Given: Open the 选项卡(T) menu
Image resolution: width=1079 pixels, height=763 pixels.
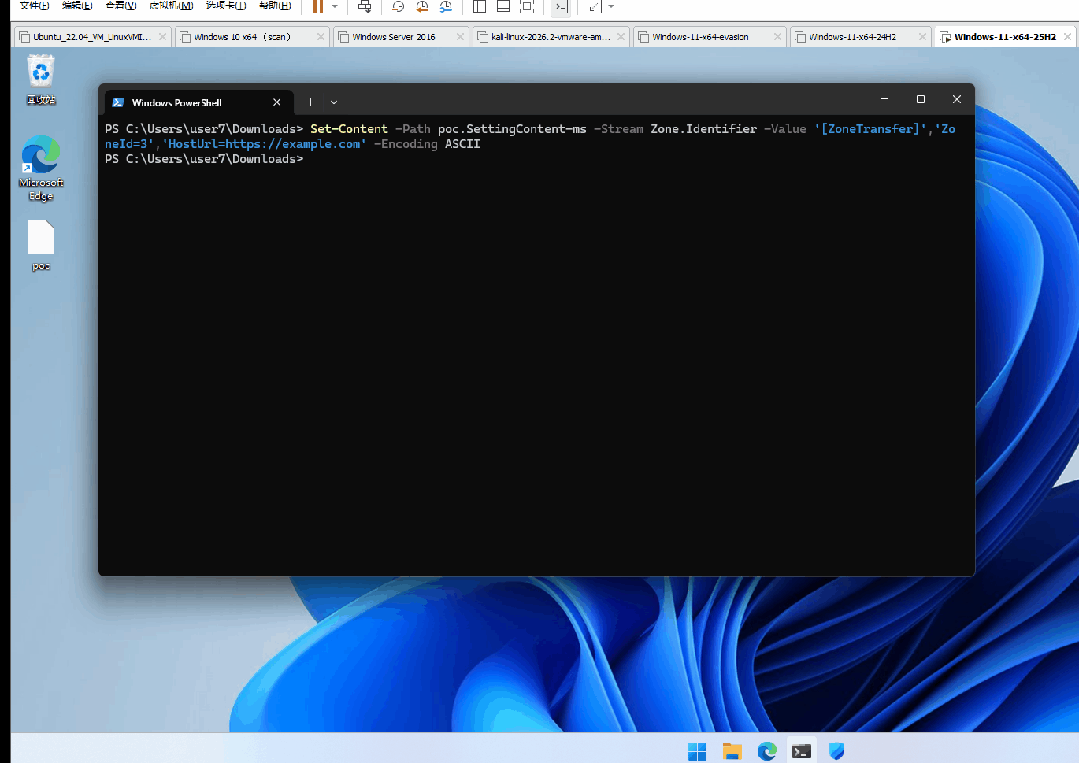Looking at the screenshot, I should pos(226,6).
